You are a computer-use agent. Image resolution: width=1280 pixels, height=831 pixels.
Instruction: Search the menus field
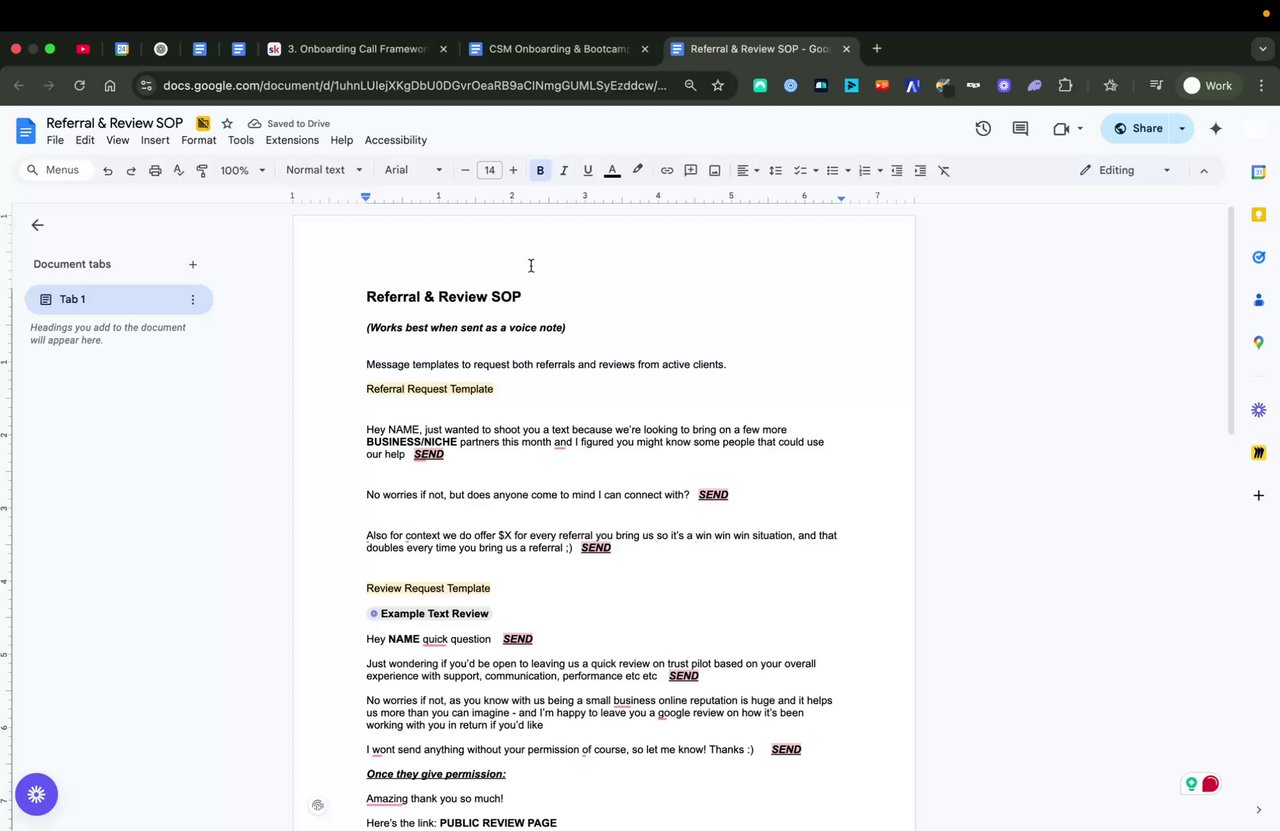point(58,171)
